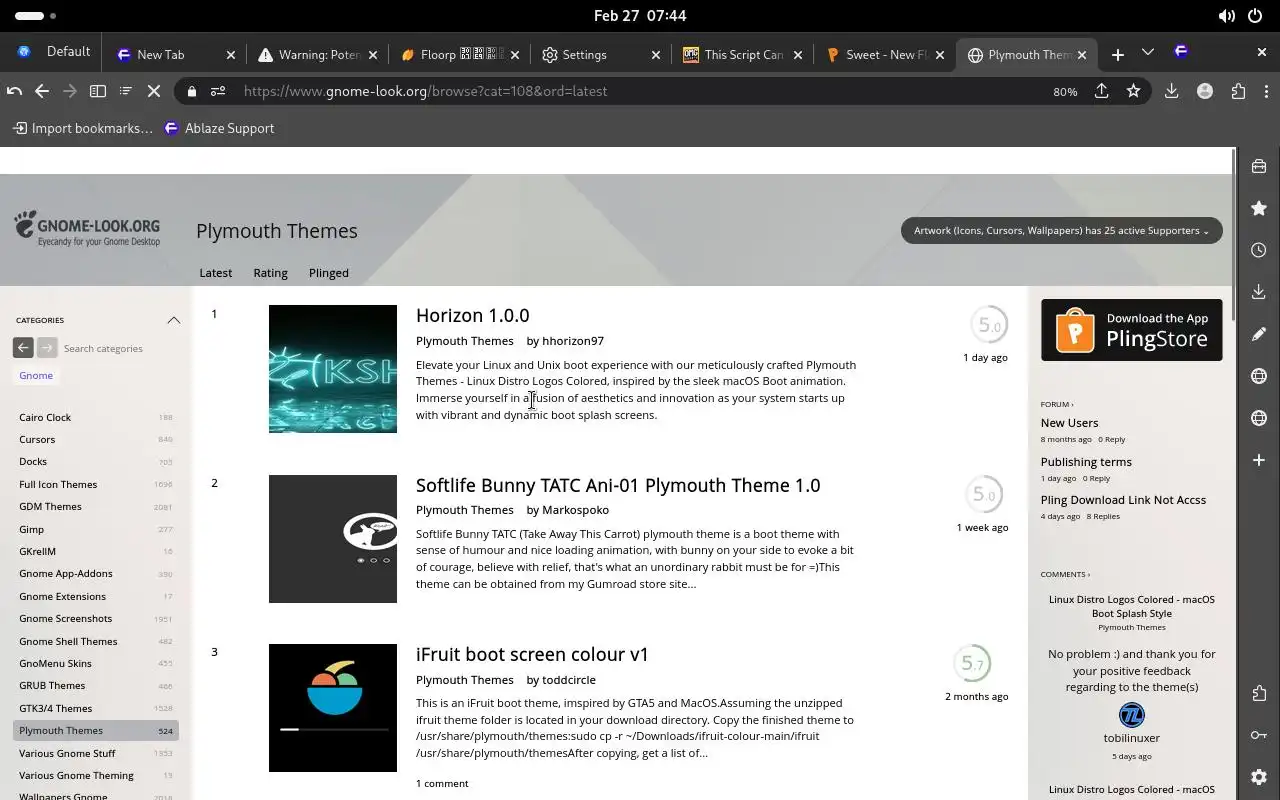Open second globe web panel in sidebar
Screen dimensions: 1280x800
(x=1259, y=418)
